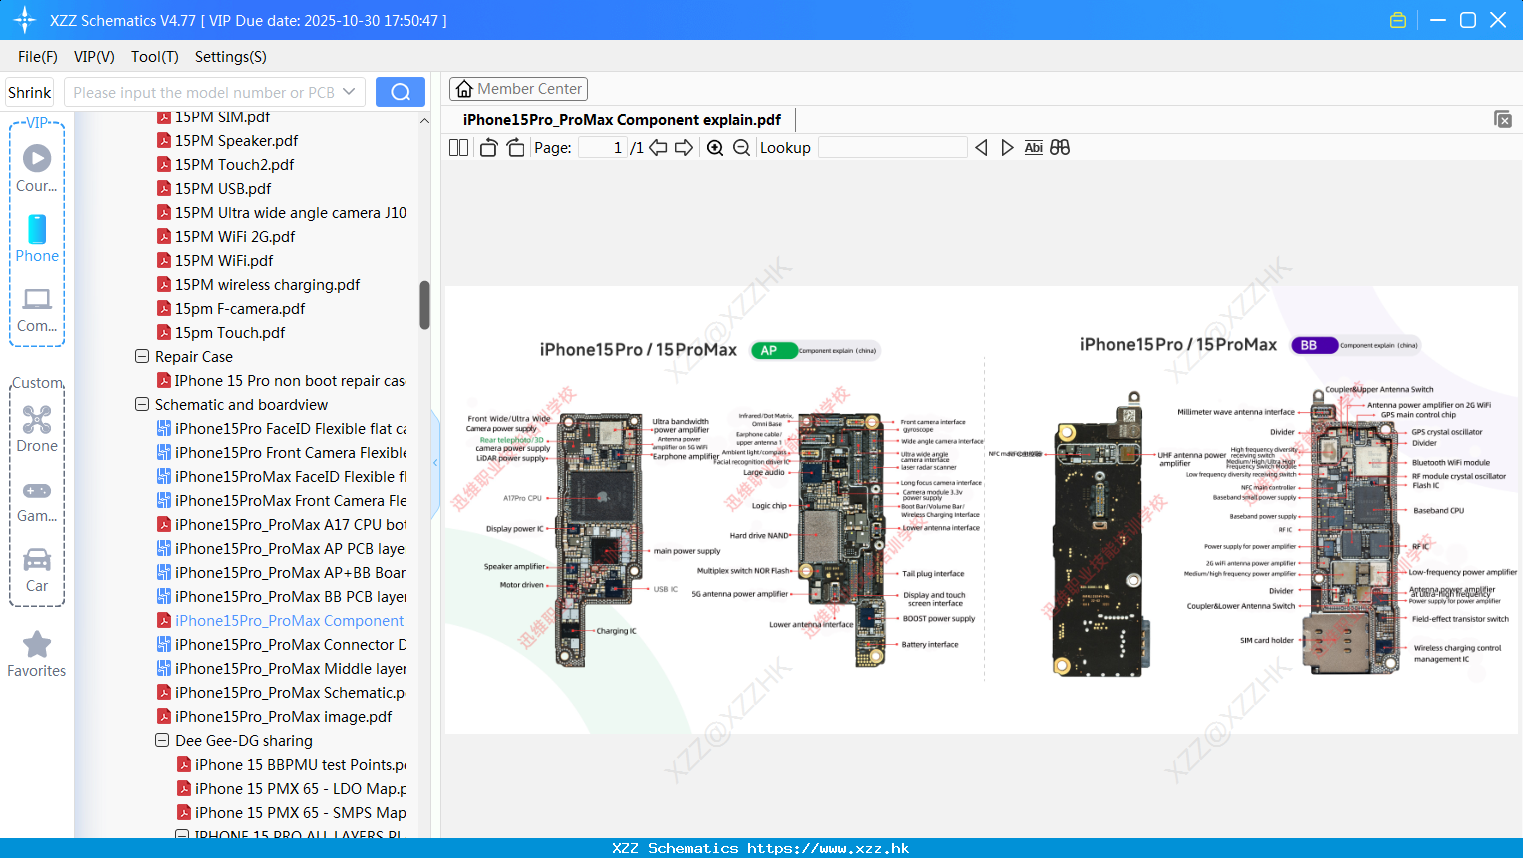Select the Phone category icon
This screenshot has height=858, width=1523.
[37, 238]
